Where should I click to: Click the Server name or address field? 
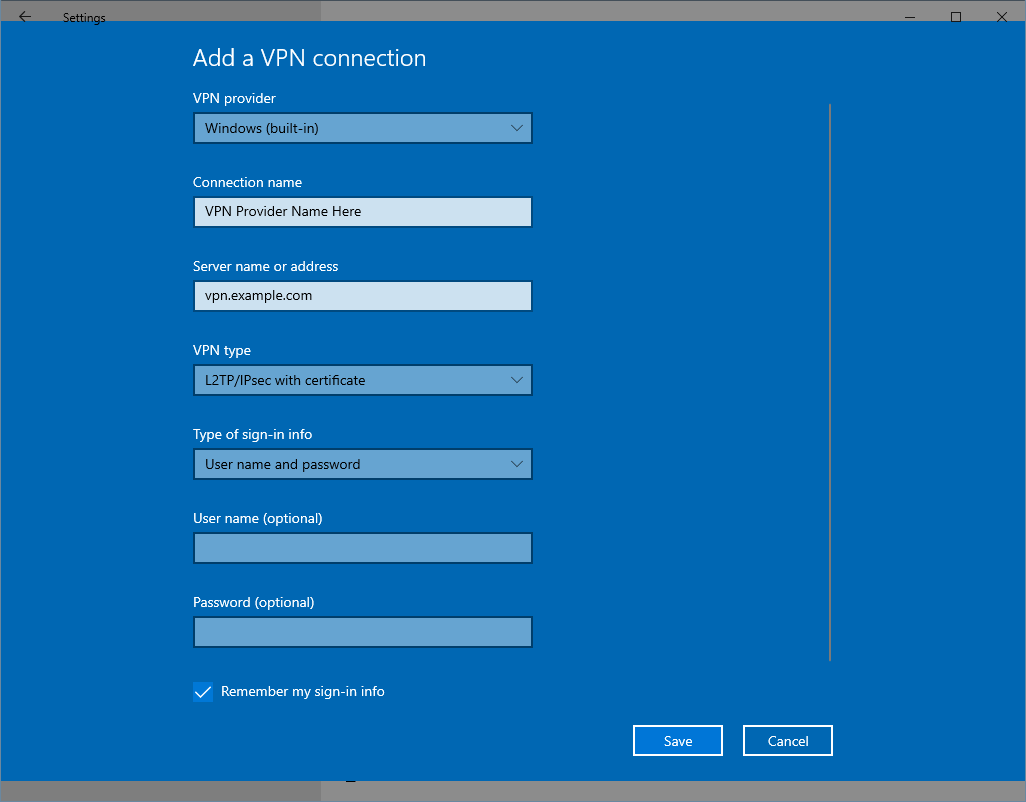point(362,296)
